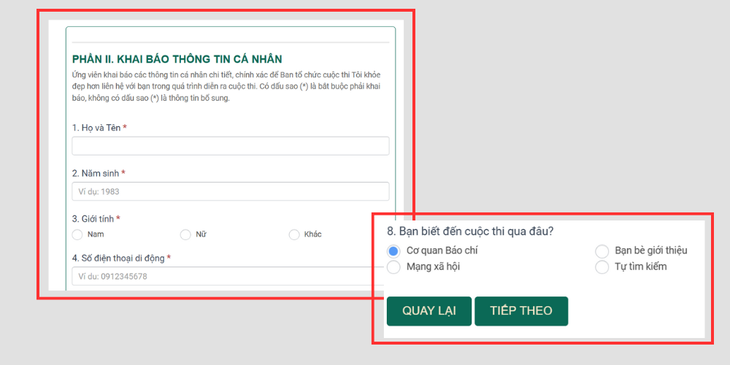Click the TIẾP THEO button
Screen dimensions: 730x365
pyautogui.click(x=521, y=311)
